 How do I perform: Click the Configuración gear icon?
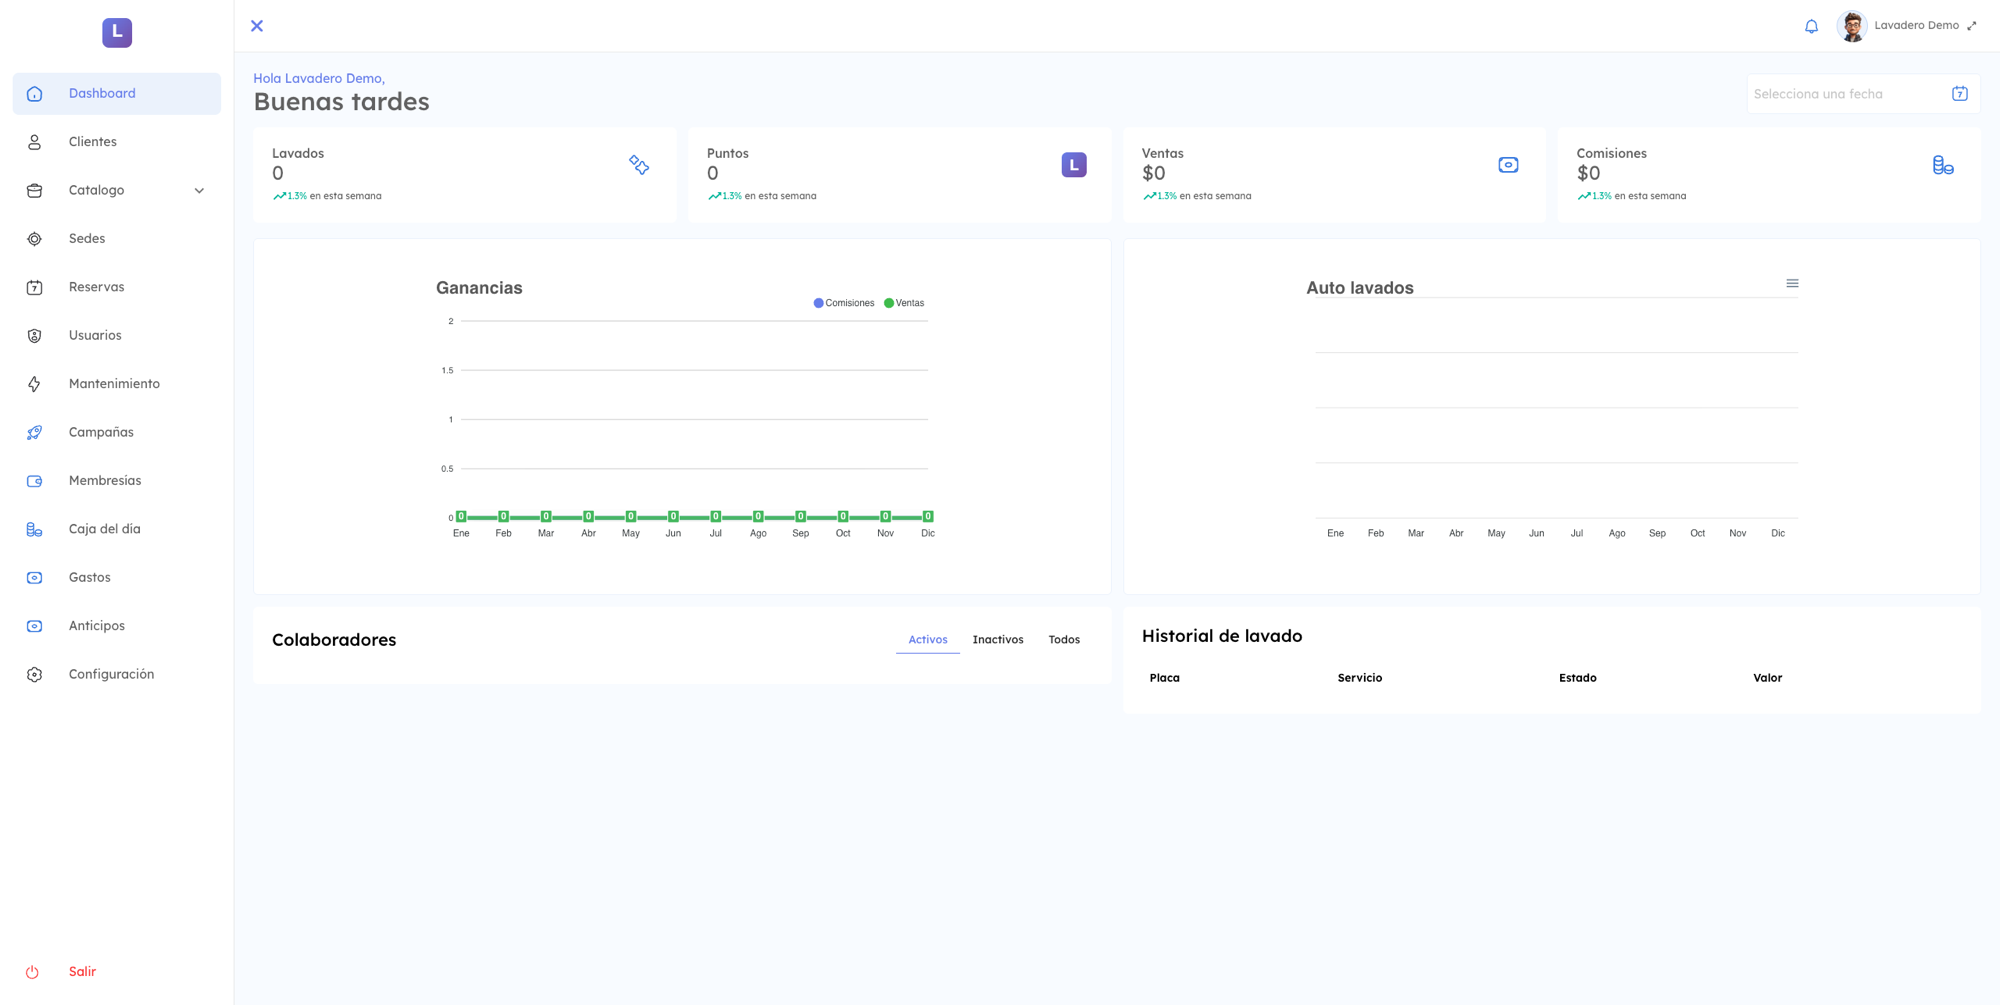[34, 674]
